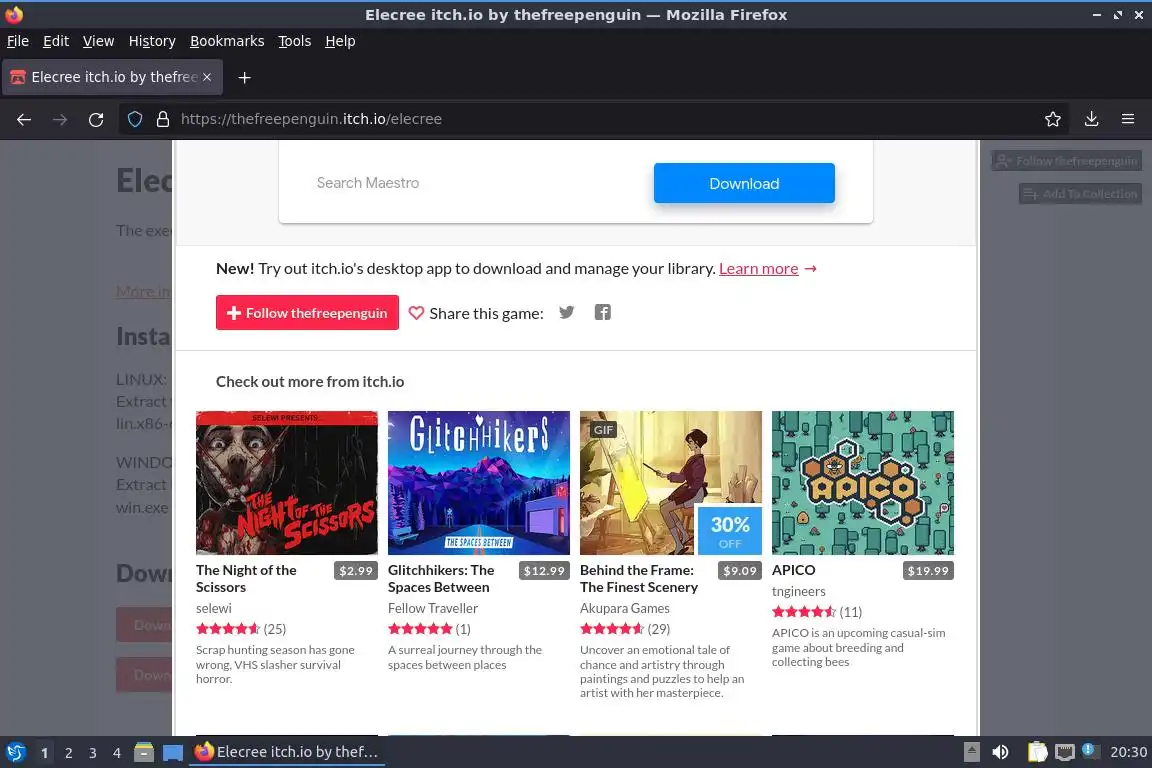Click the Firefox taskbar window entry
The width and height of the screenshot is (1152, 768).
[287, 752]
